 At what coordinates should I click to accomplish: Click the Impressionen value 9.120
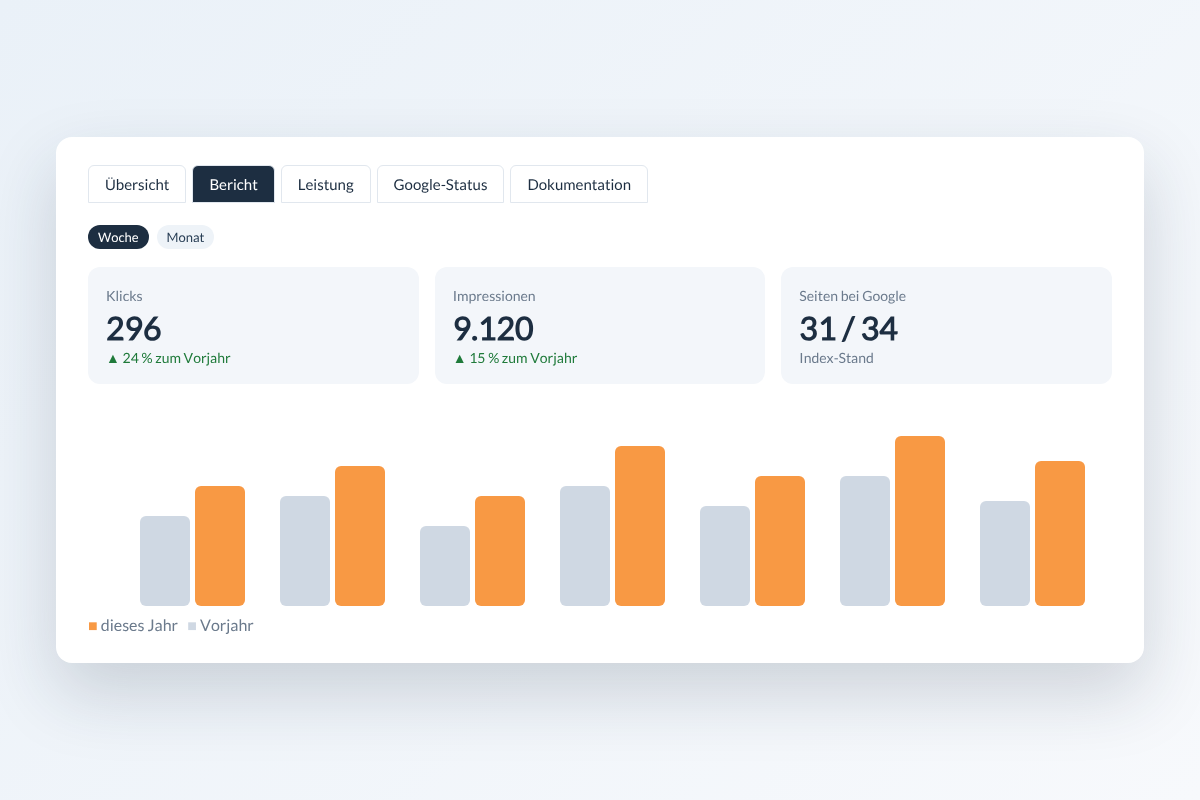click(493, 328)
